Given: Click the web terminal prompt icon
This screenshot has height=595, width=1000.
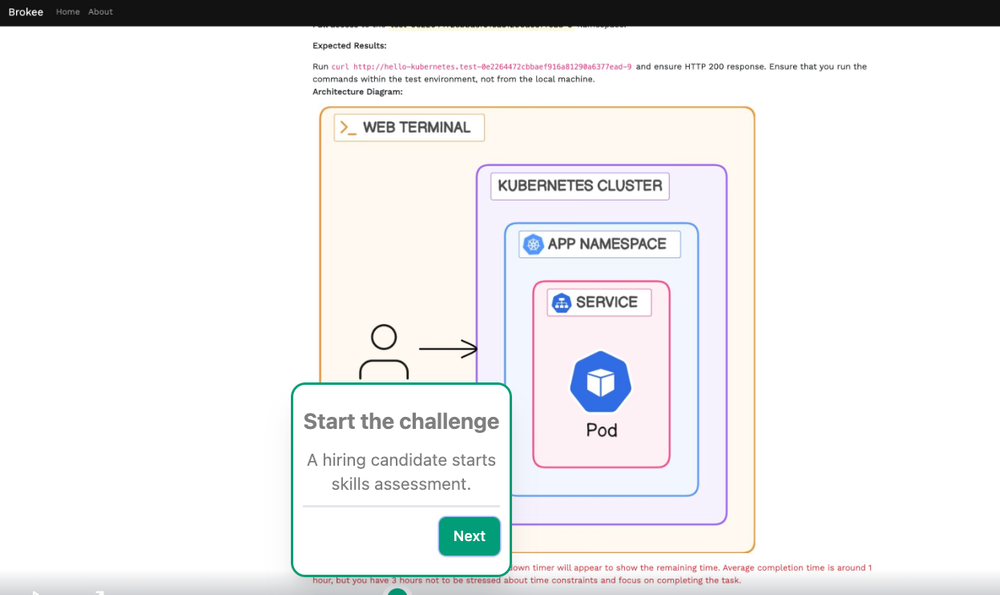Looking at the screenshot, I should [348, 128].
